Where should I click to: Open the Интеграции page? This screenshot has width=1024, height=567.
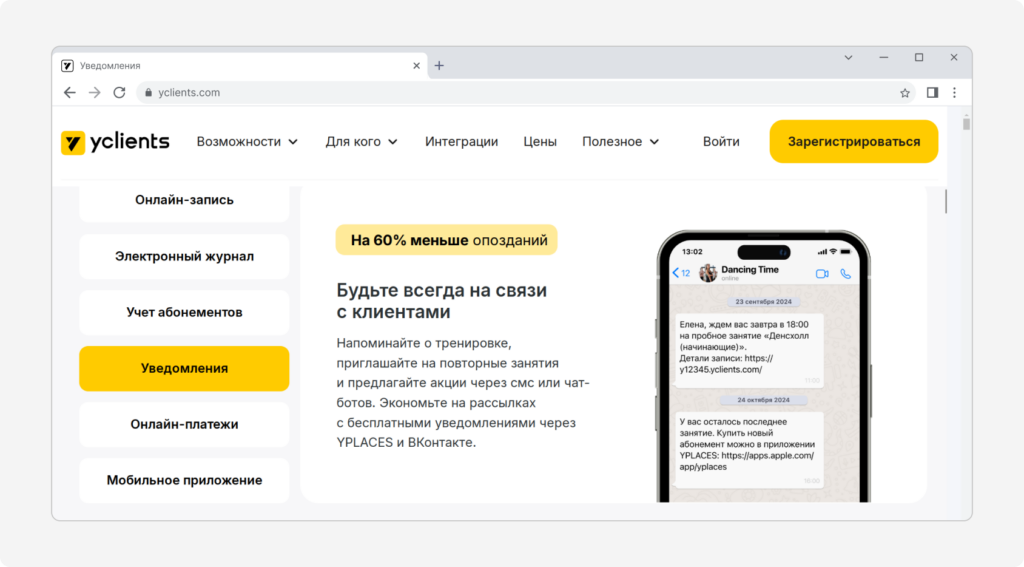[x=461, y=142]
